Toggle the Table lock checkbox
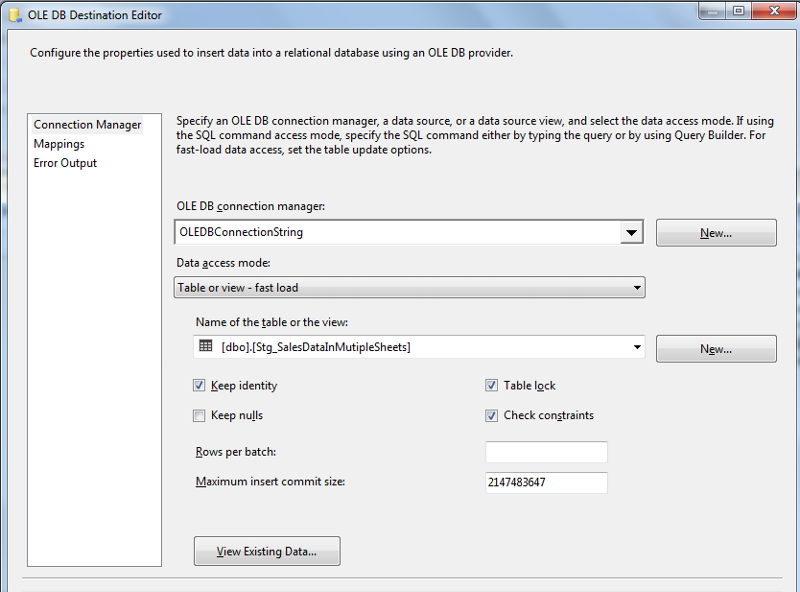The width and height of the screenshot is (800, 592). click(491, 385)
